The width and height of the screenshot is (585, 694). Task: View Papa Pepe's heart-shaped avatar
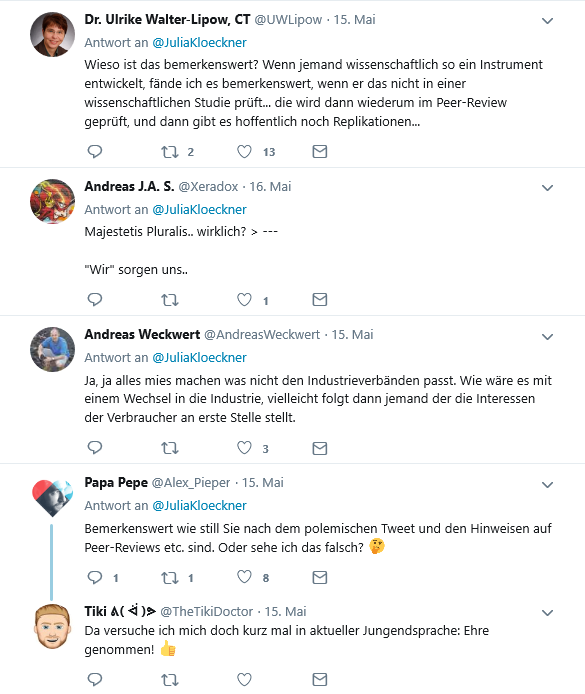click(x=52, y=498)
